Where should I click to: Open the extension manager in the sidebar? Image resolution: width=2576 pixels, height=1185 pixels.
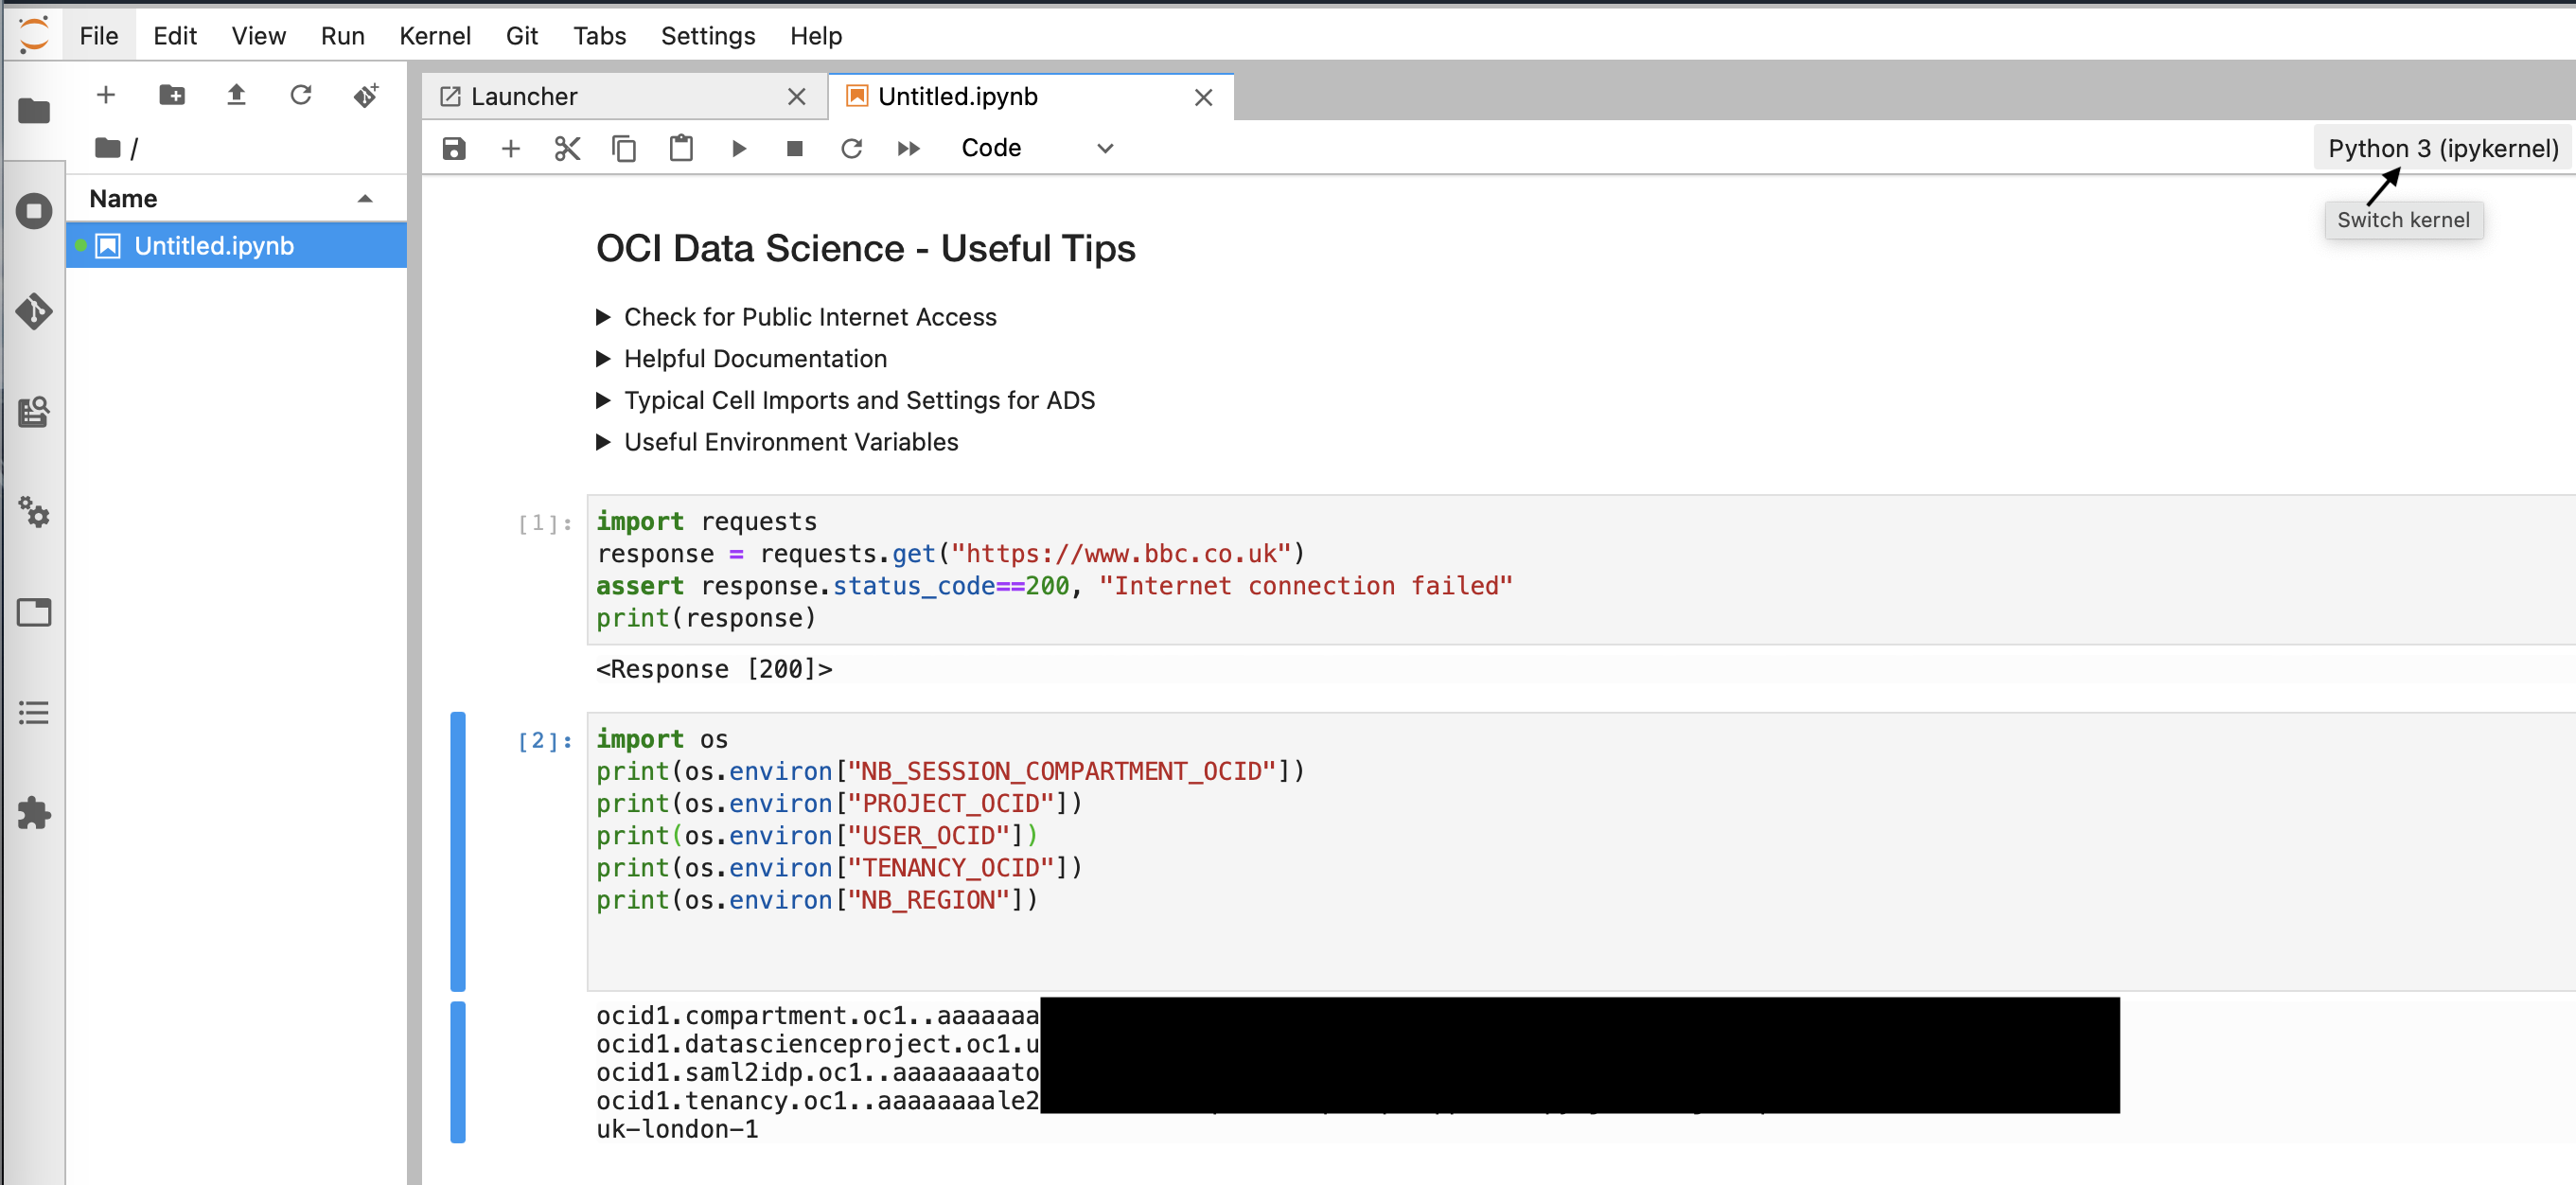point(34,812)
